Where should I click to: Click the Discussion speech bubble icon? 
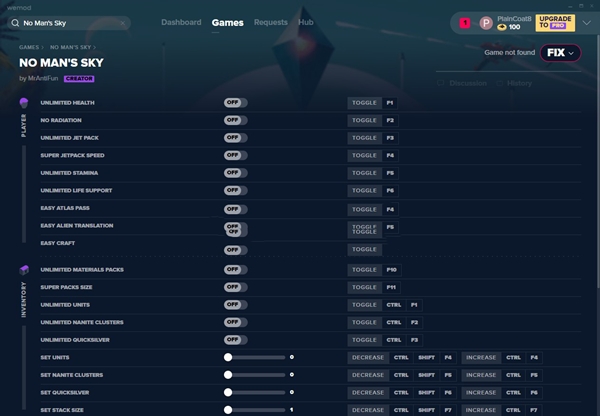click(x=441, y=83)
